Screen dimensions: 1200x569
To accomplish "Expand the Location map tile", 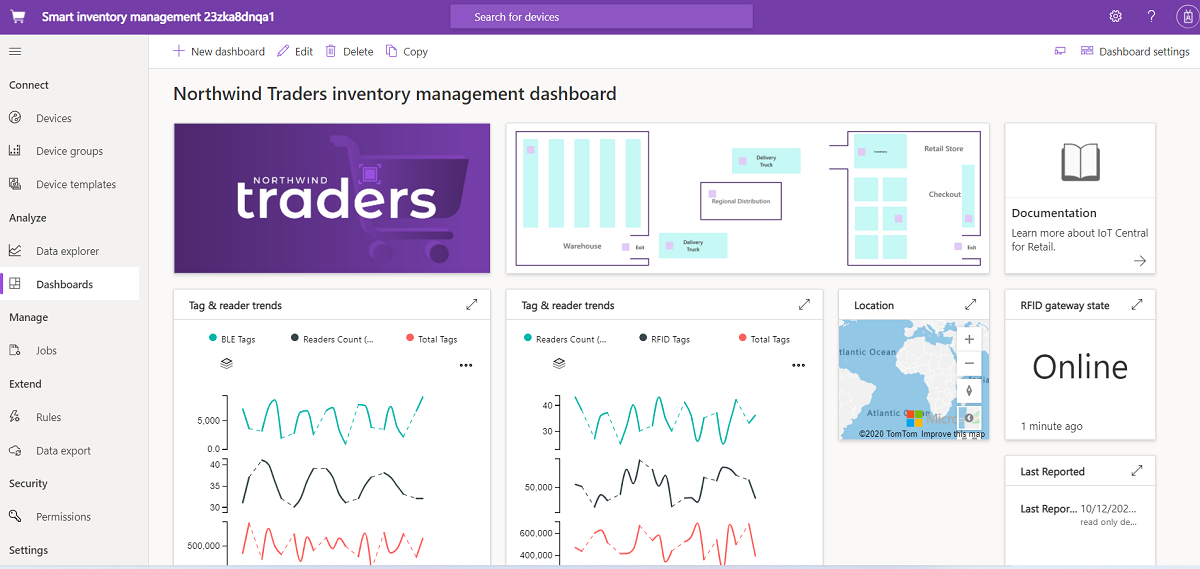I will (970, 305).
